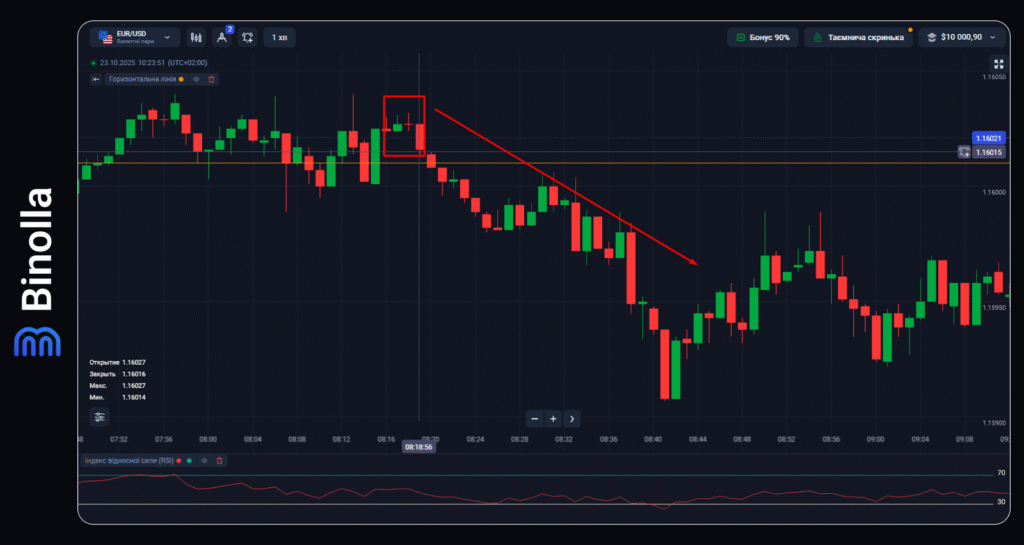Open the 1 хв timeframe selector
This screenshot has width=1024, height=545.
tap(279, 37)
